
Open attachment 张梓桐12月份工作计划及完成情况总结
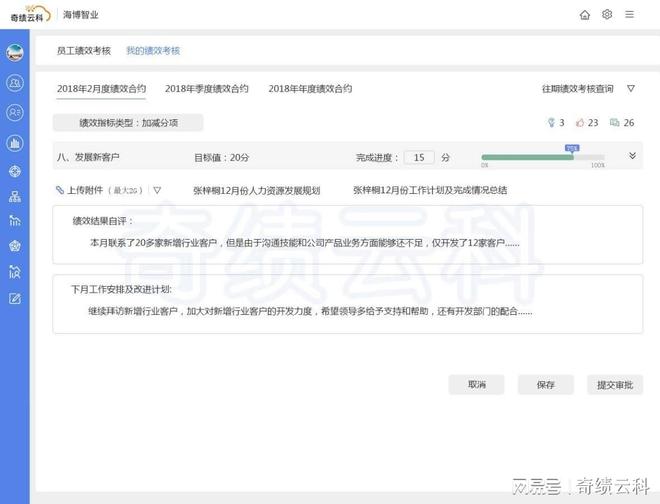[x=430, y=190]
